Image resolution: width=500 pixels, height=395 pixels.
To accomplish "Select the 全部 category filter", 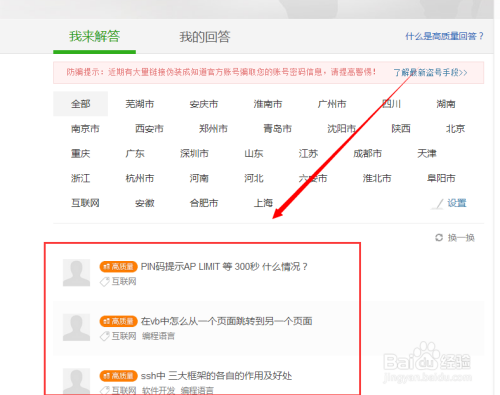I will tap(81, 104).
